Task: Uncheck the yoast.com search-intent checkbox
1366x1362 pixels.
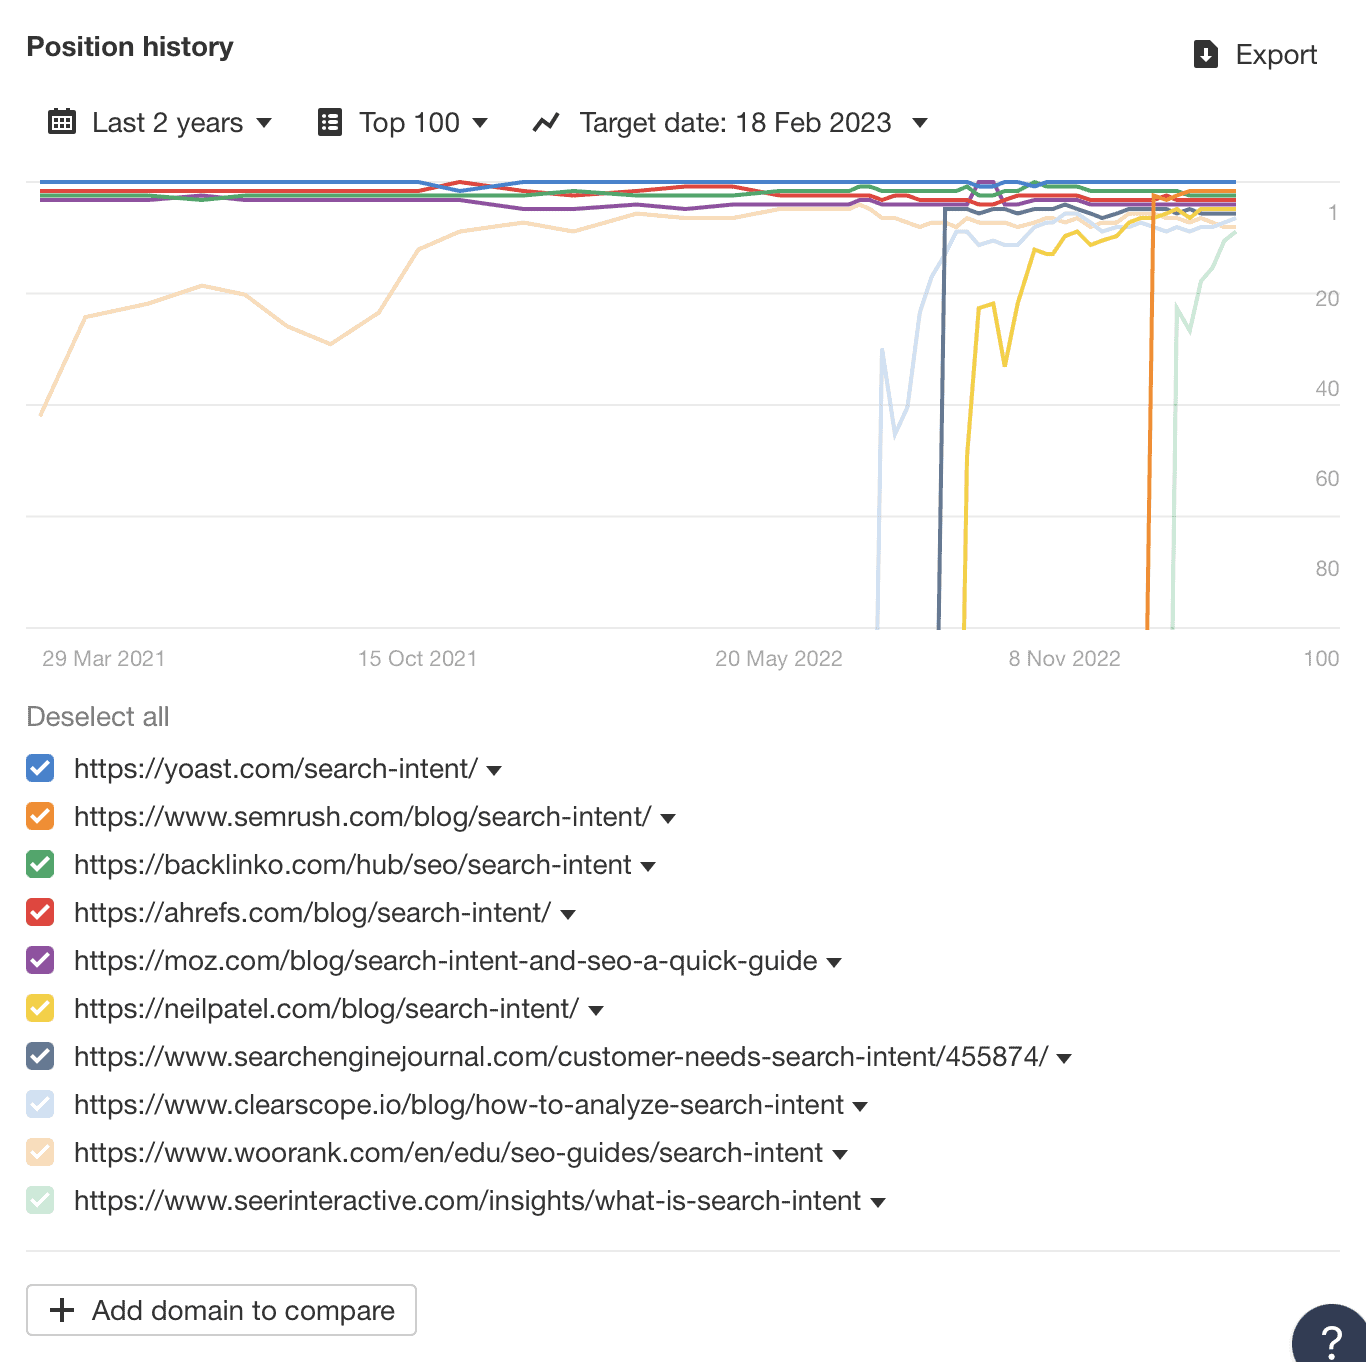Action: click(x=40, y=768)
